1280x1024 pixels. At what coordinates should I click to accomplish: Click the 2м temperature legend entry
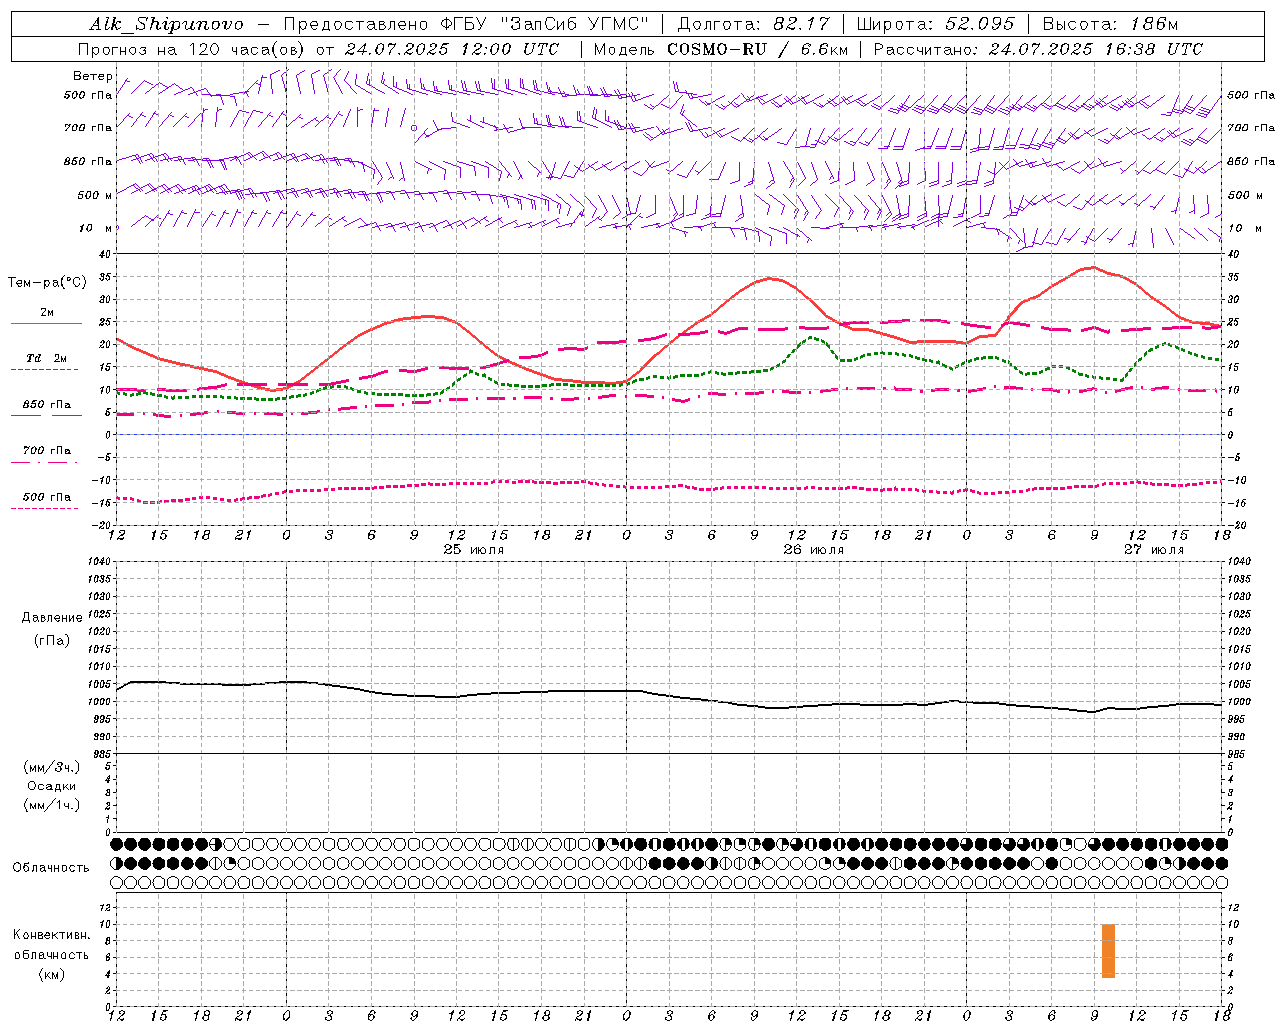47,313
